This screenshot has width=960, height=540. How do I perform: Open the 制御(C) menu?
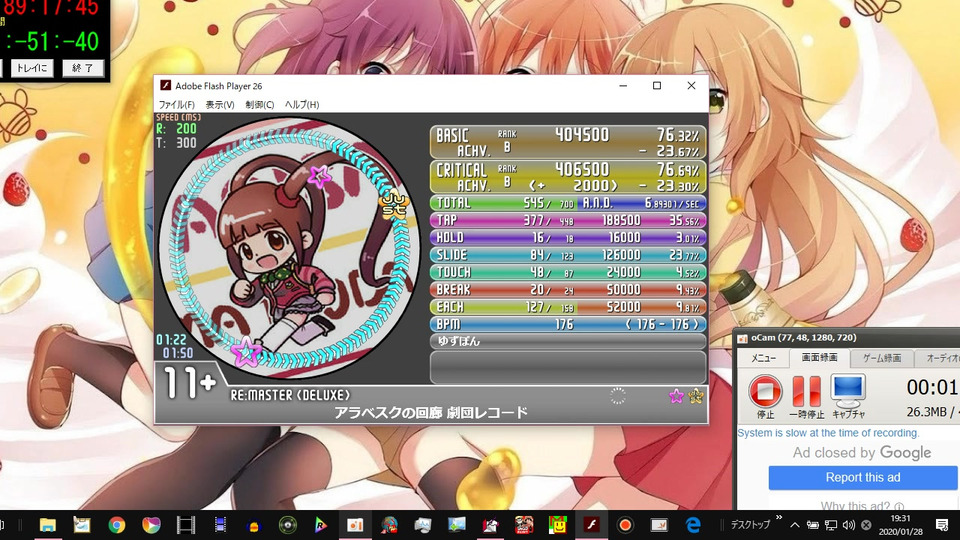pos(260,105)
